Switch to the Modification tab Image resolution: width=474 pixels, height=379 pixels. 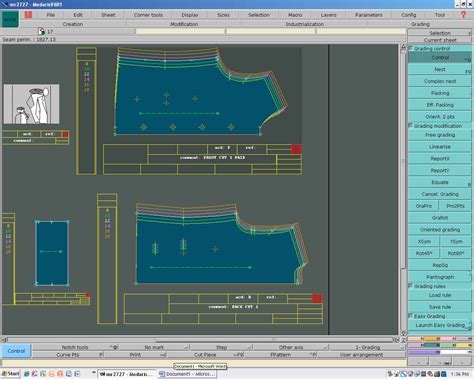184,24
